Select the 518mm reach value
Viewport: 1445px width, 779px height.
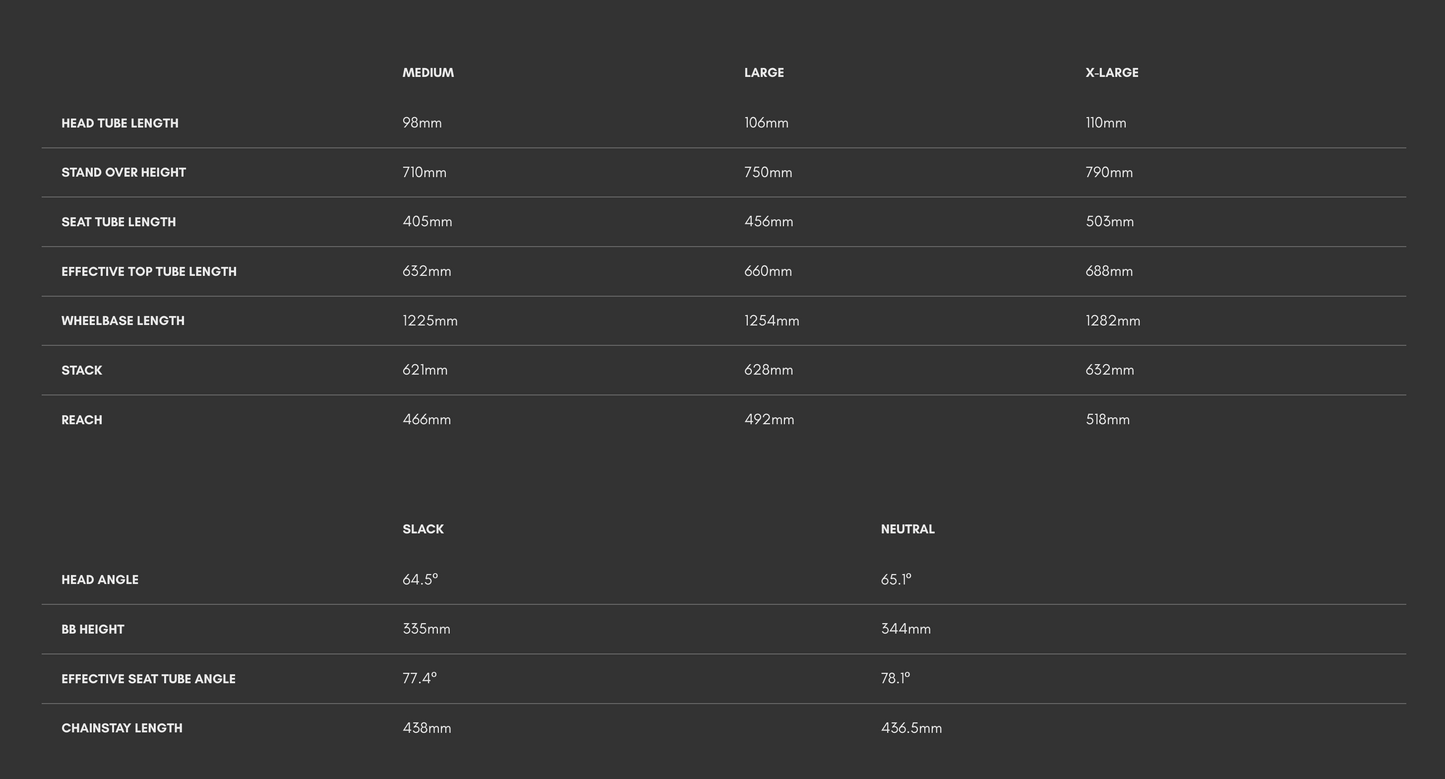point(1108,420)
